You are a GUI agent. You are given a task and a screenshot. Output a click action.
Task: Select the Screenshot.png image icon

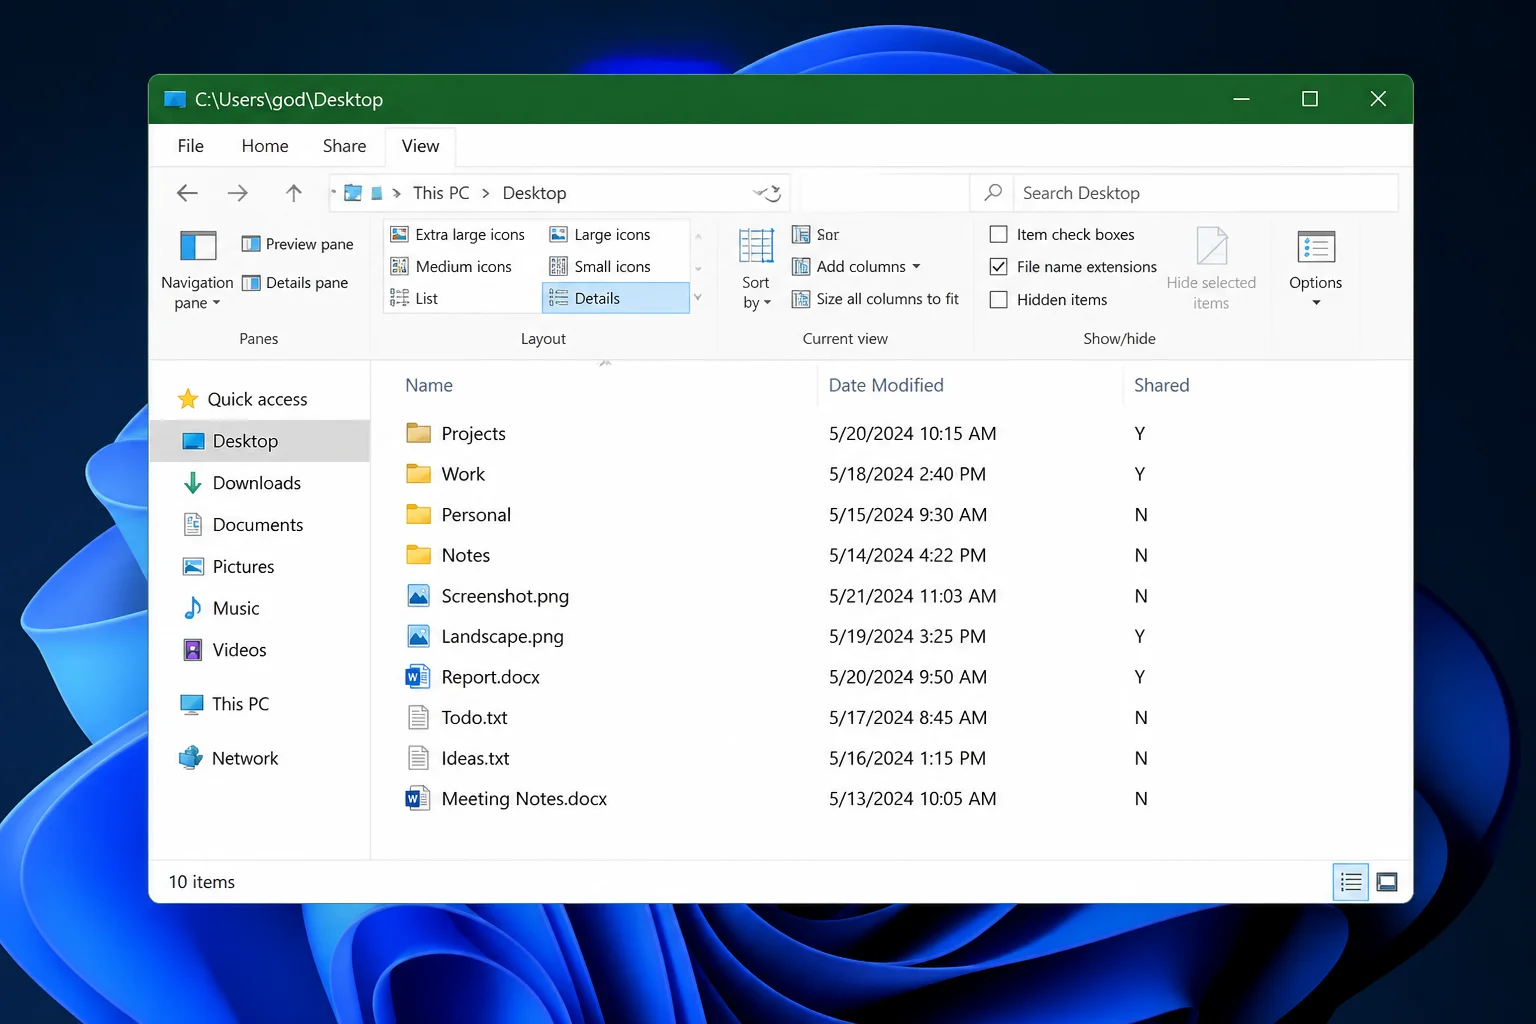[418, 596]
